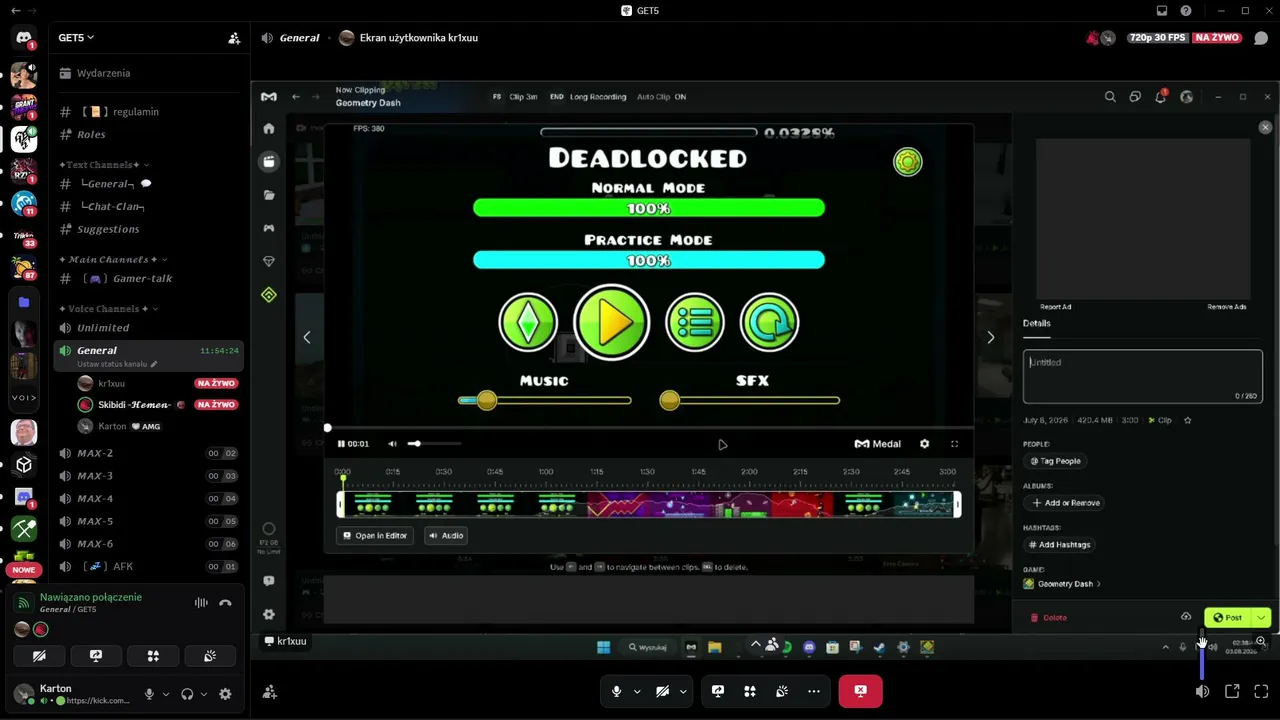Search in Medal app

(x=1110, y=97)
